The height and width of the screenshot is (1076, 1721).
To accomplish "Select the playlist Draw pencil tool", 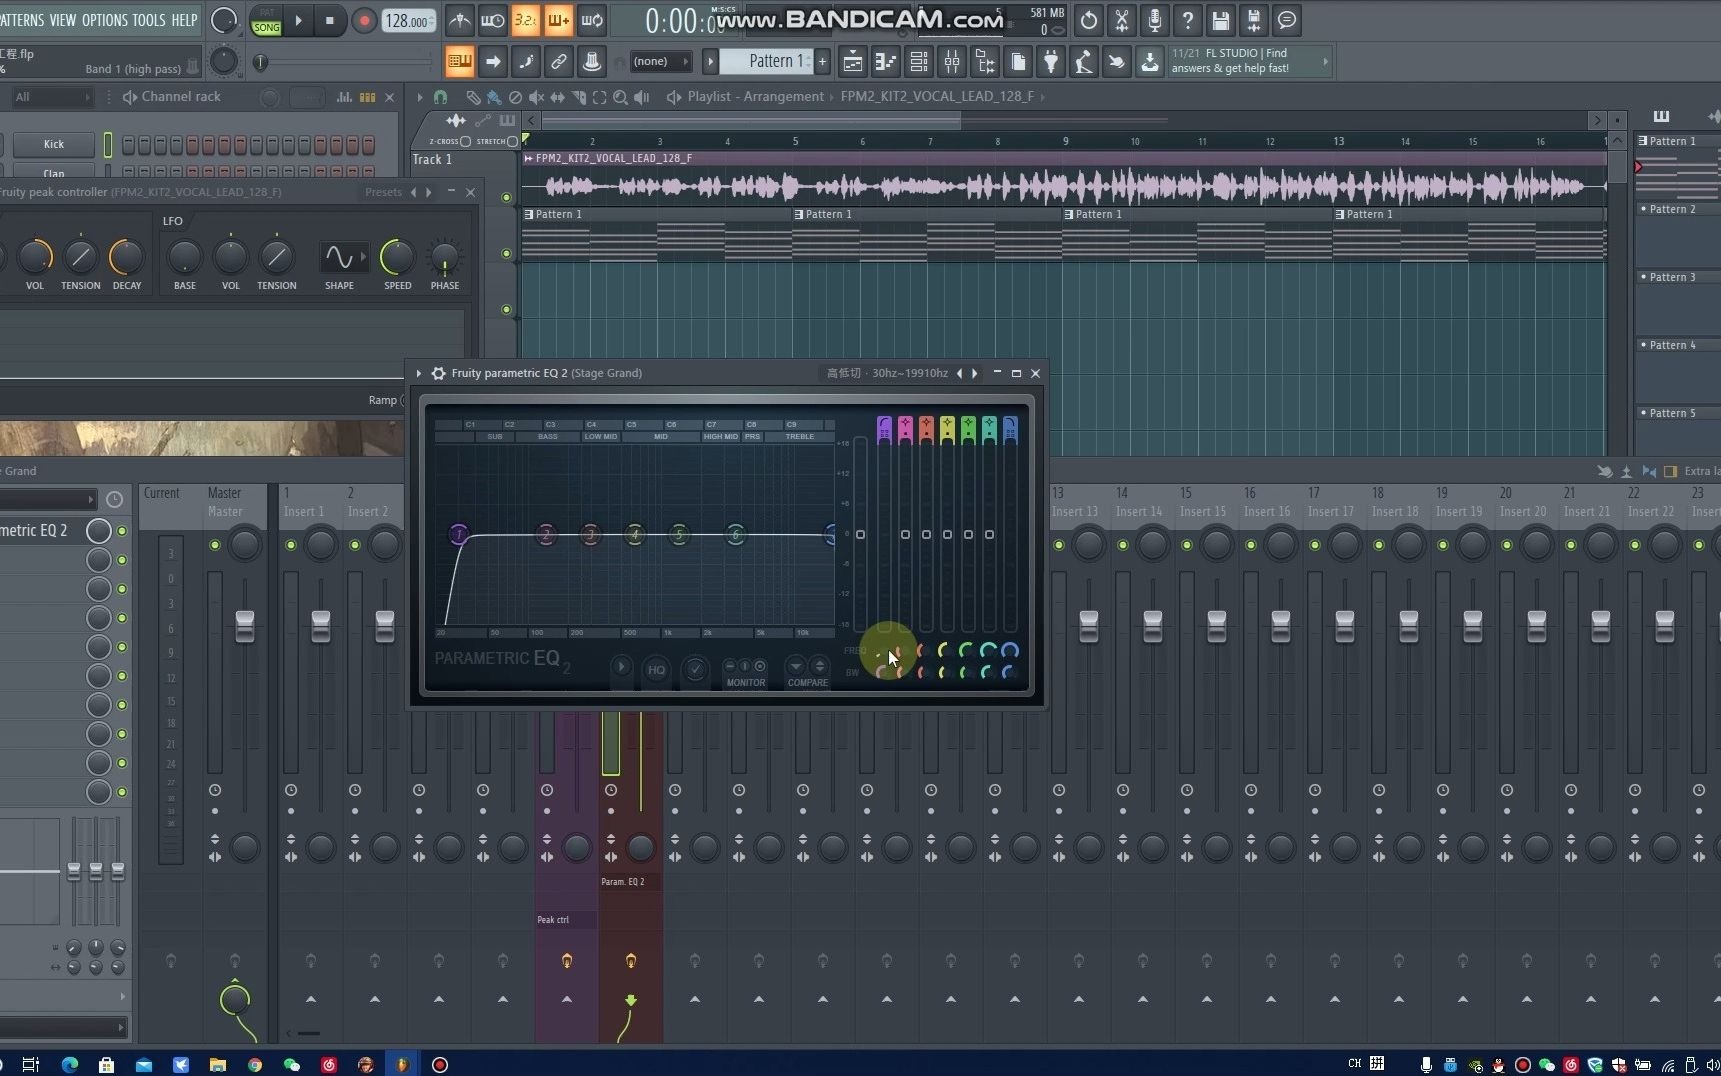I will point(473,97).
